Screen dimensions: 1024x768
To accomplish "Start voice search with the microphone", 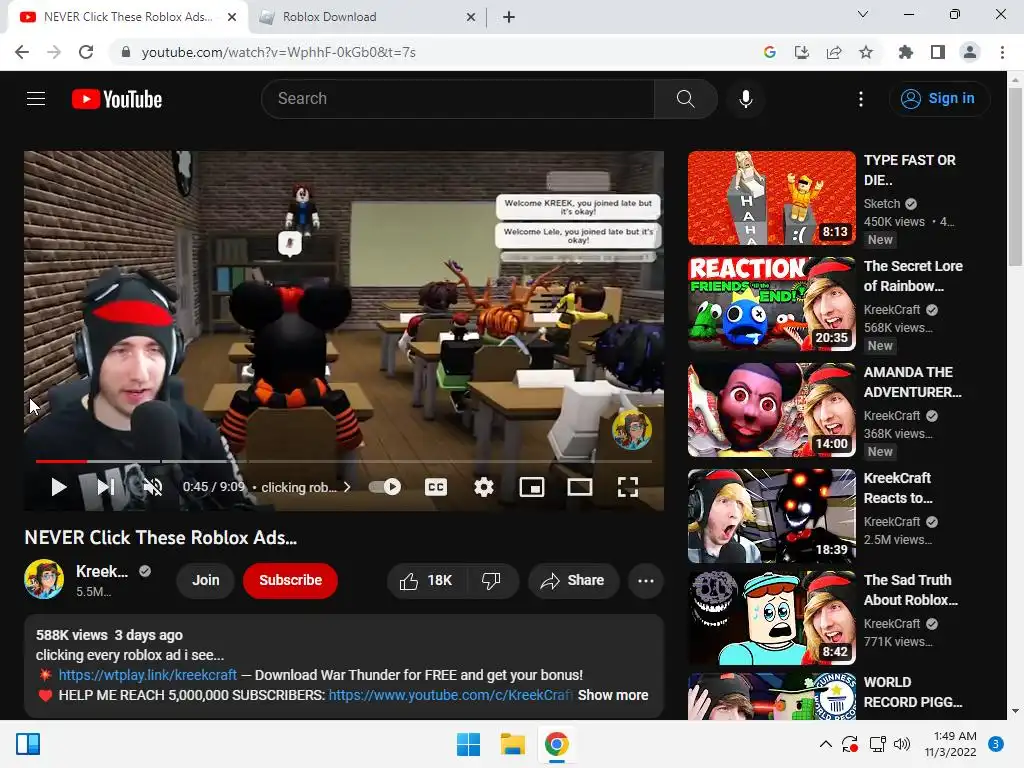I will click(746, 99).
